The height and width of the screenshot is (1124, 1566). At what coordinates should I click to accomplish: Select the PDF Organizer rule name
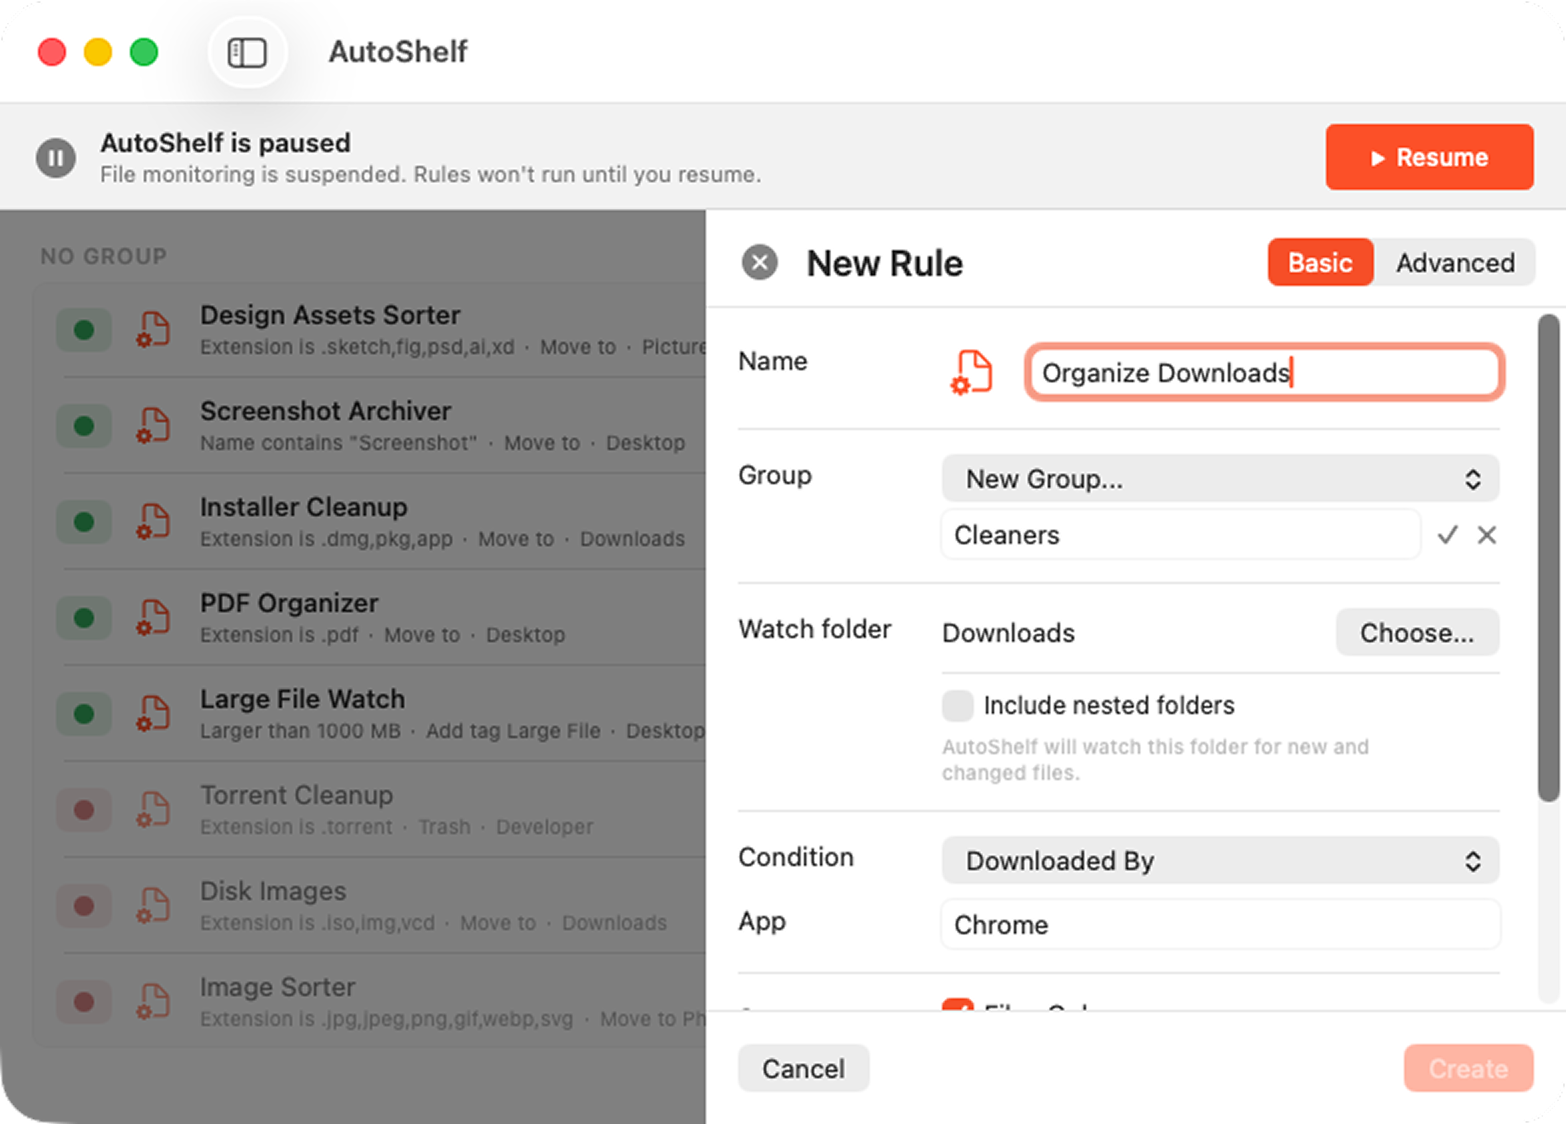tap(289, 603)
